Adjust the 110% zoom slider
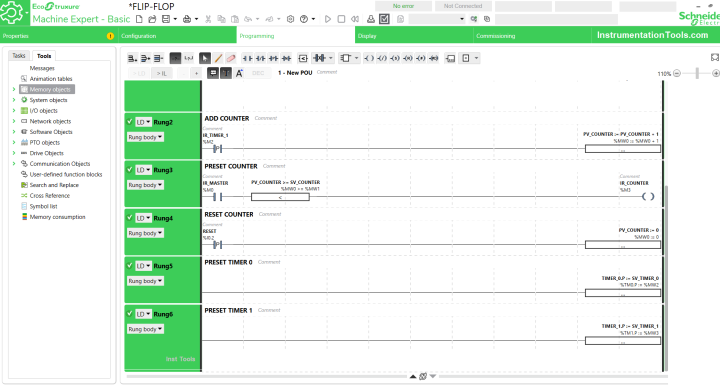This screenshot has width=720, height=387. [x=697, y=73]
